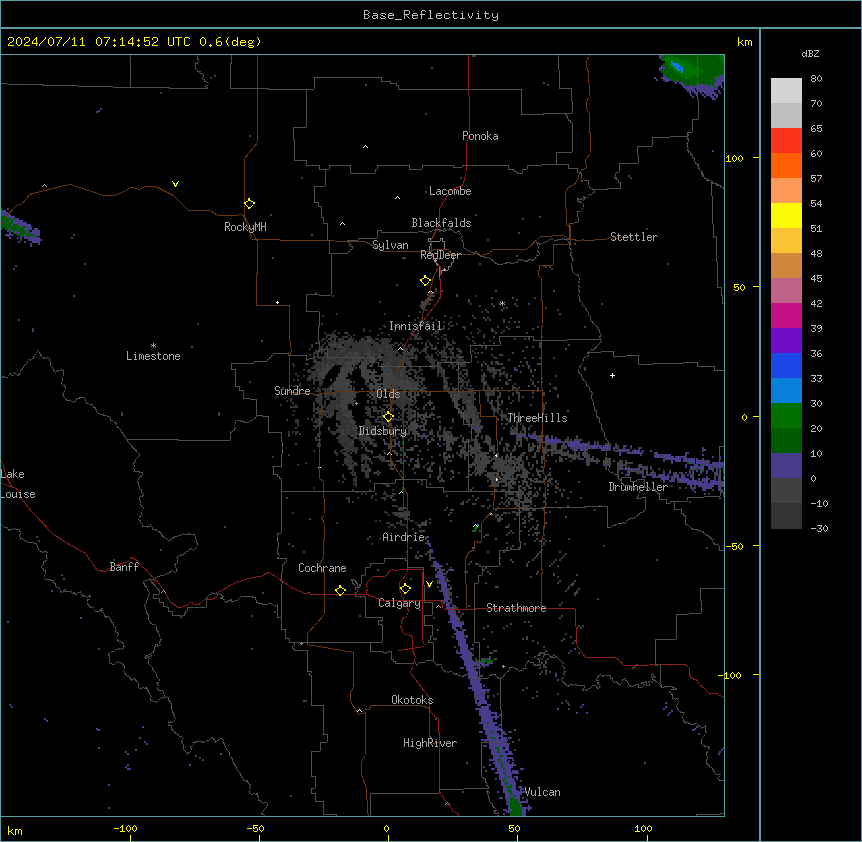
Task: Select the yellow diamond marker below Cochrane
Action: point(340,590)
